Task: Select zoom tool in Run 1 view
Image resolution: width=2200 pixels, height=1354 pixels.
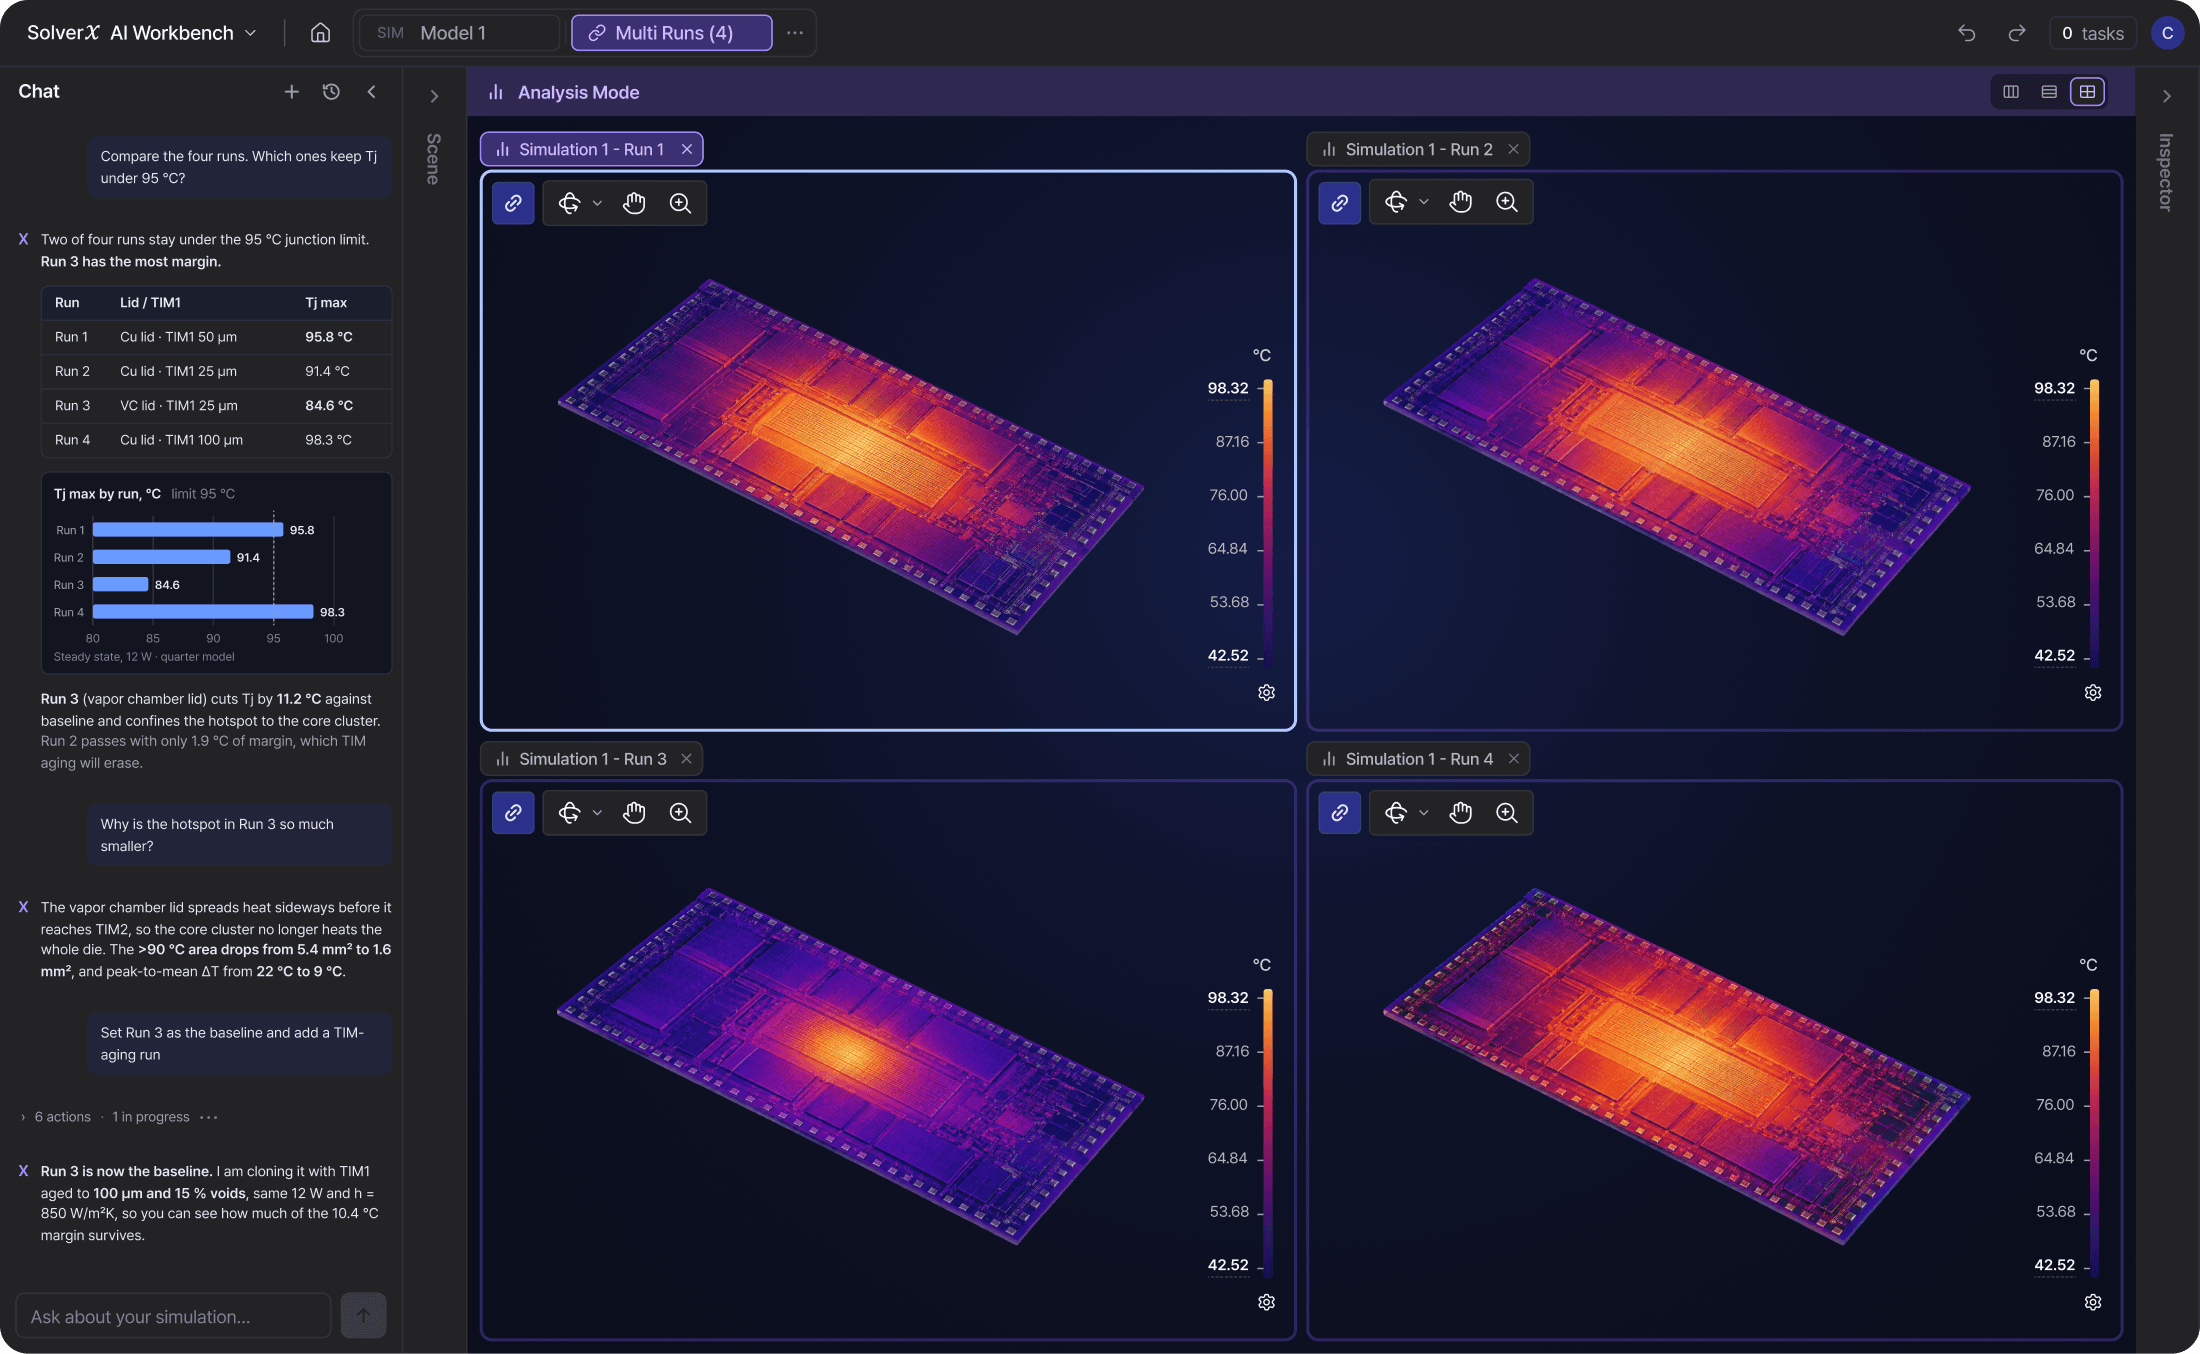Action: click(x=680, y=203)
